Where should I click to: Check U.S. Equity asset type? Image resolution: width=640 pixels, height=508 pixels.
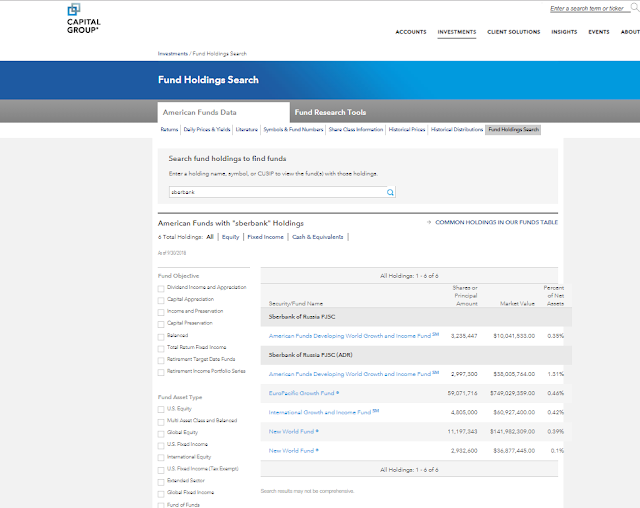(x=161, y=410)
